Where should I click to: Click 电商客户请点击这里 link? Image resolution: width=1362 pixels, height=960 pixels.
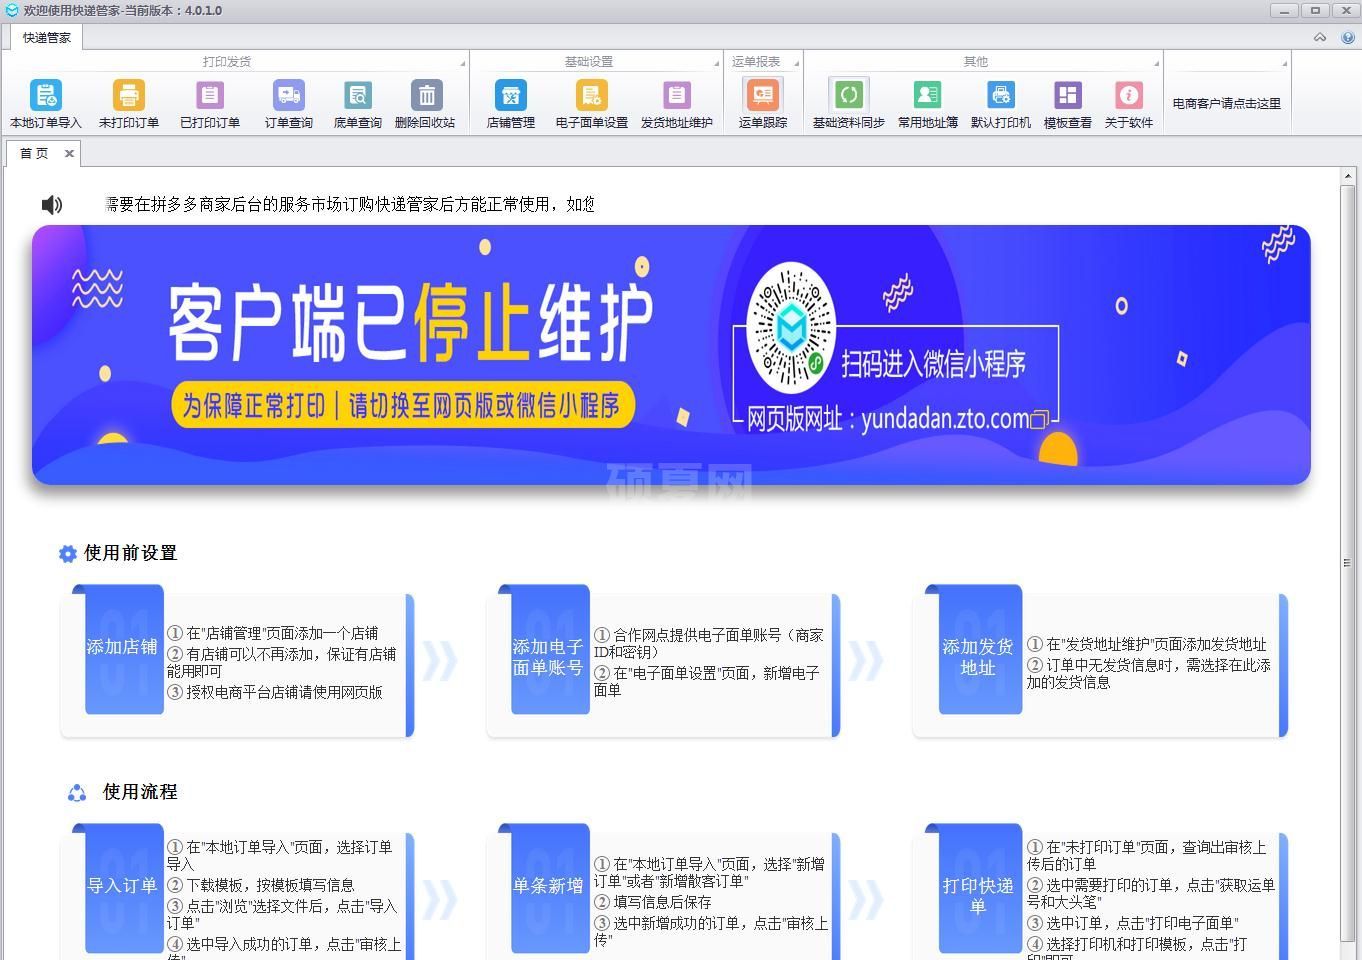1227,103
